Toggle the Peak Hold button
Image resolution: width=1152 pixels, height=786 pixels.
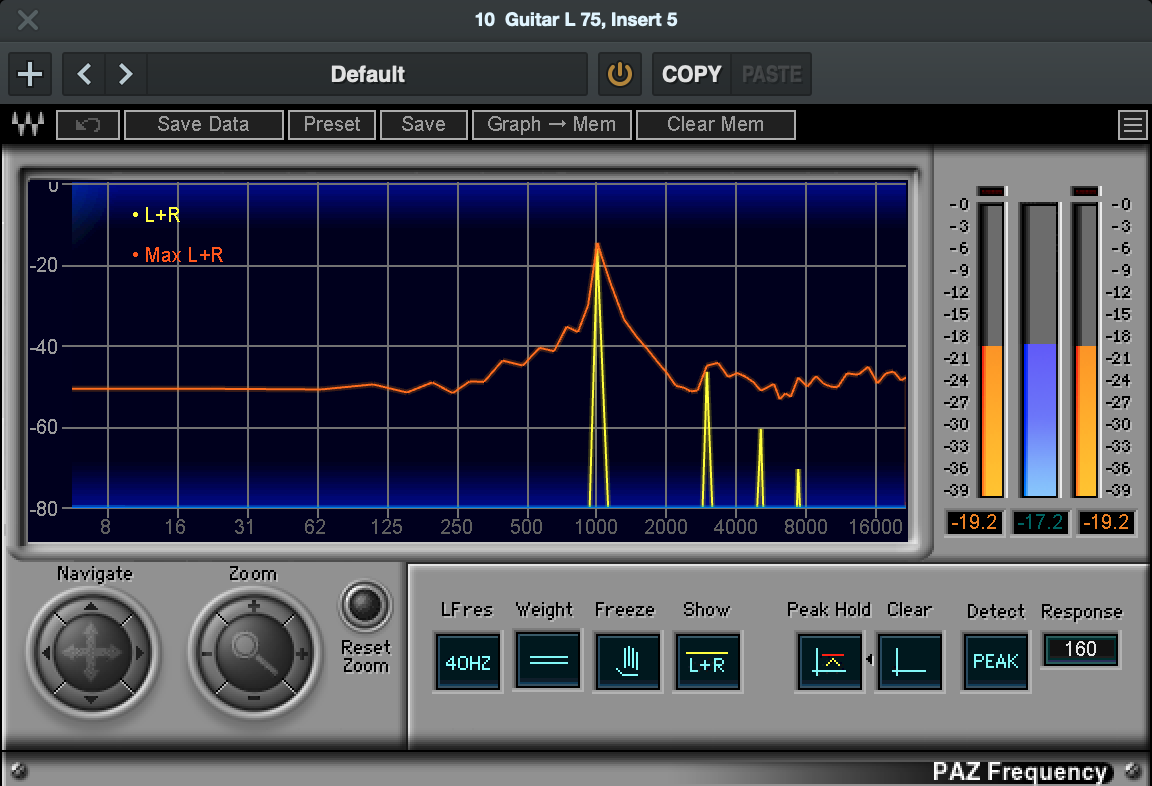click(x=829, y=661)
